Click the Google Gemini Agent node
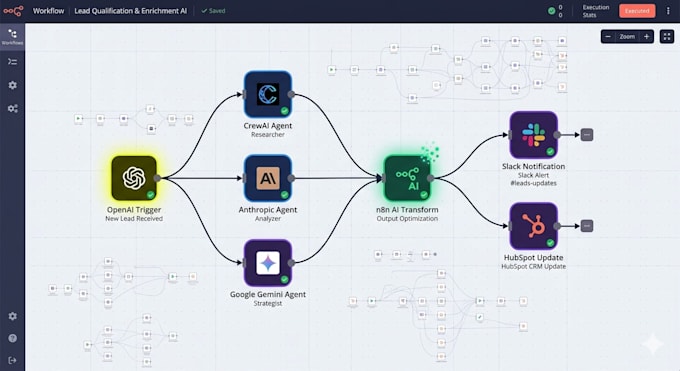Screen dimensions: 680x371 click(x=268, y=263)
